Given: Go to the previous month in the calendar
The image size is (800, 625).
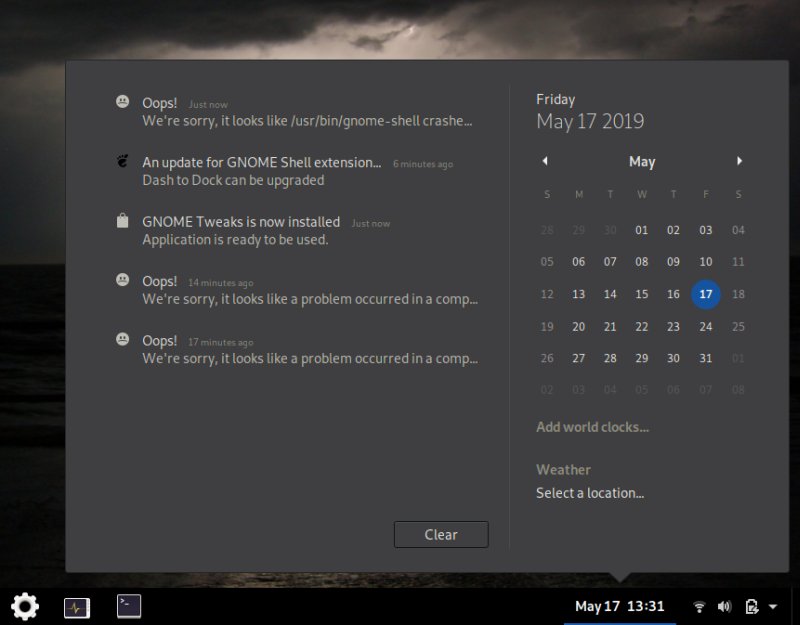Looking at the screenshot, I should click(x=545, y=161).
